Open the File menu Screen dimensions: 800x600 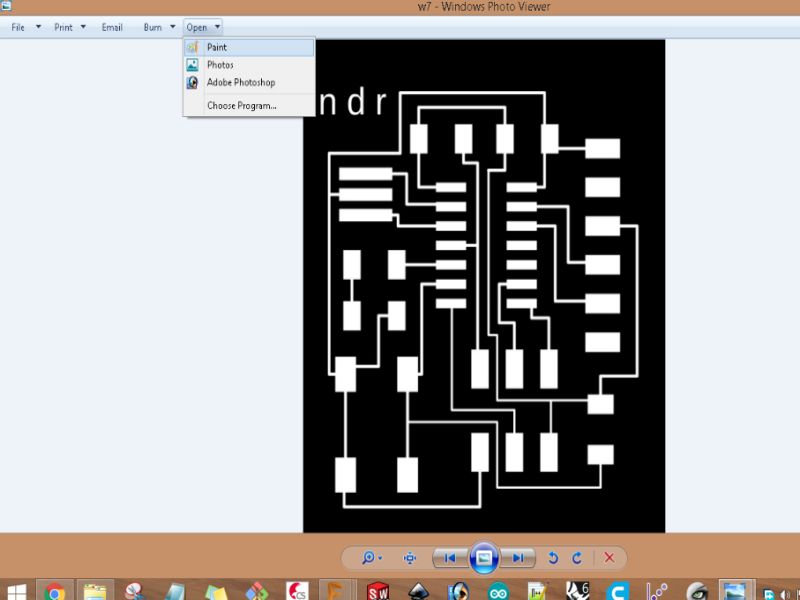[x=18, y=27]
